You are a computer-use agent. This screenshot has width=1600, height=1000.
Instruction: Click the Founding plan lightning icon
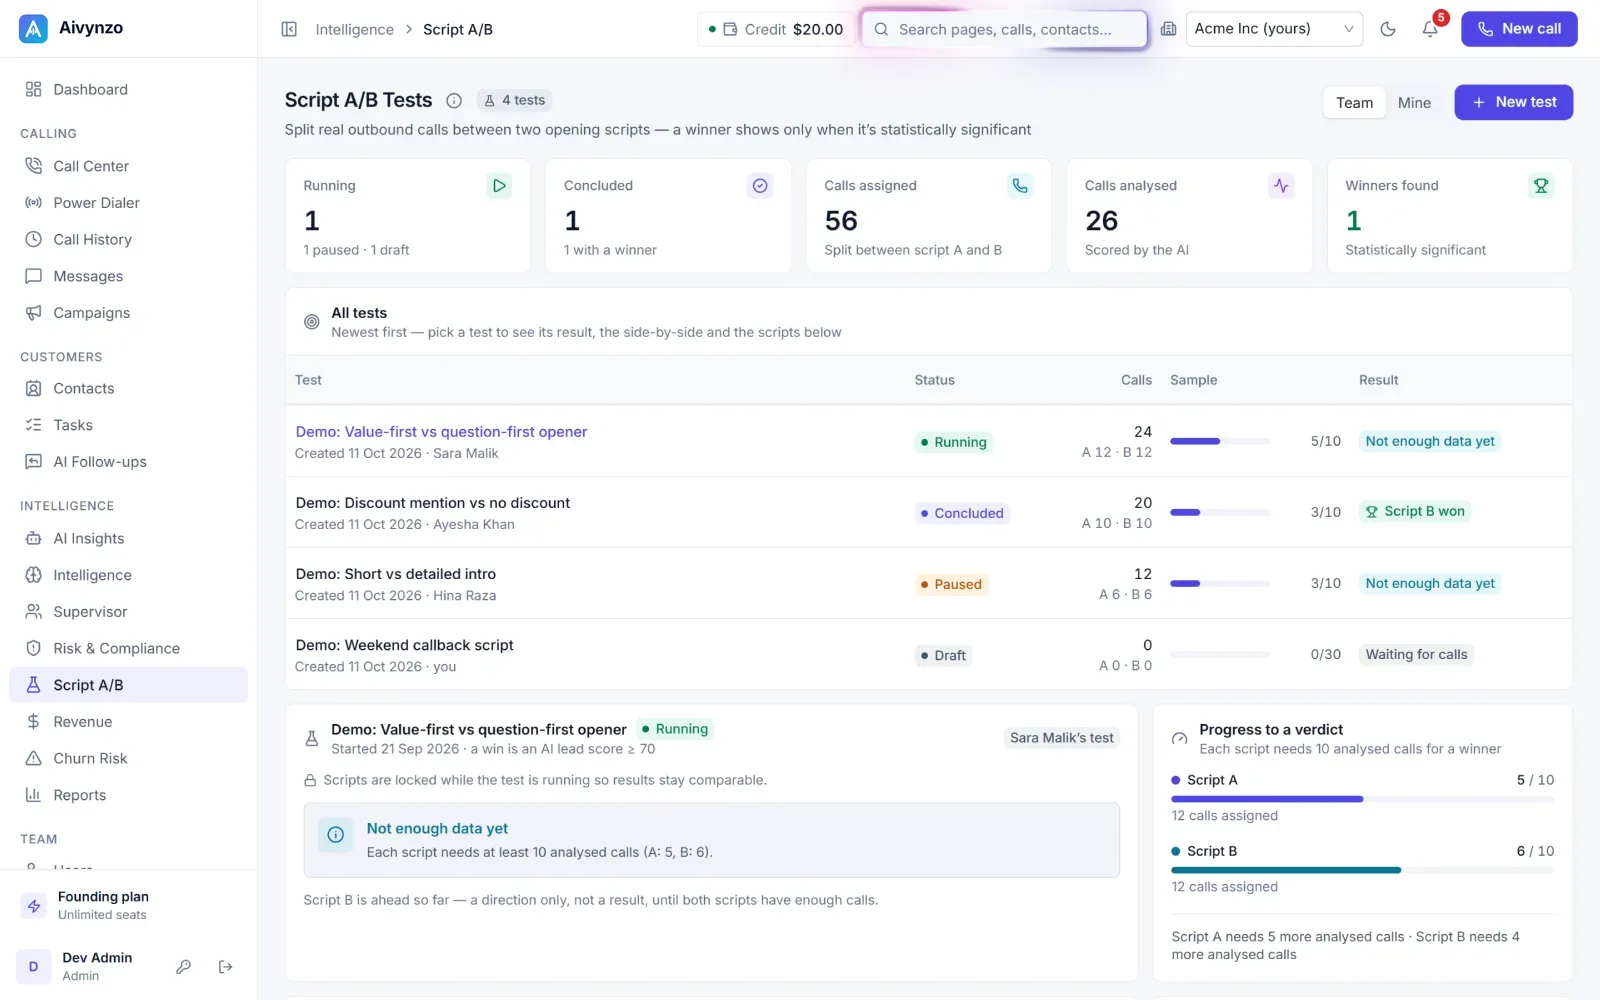(x=34, y=906)
